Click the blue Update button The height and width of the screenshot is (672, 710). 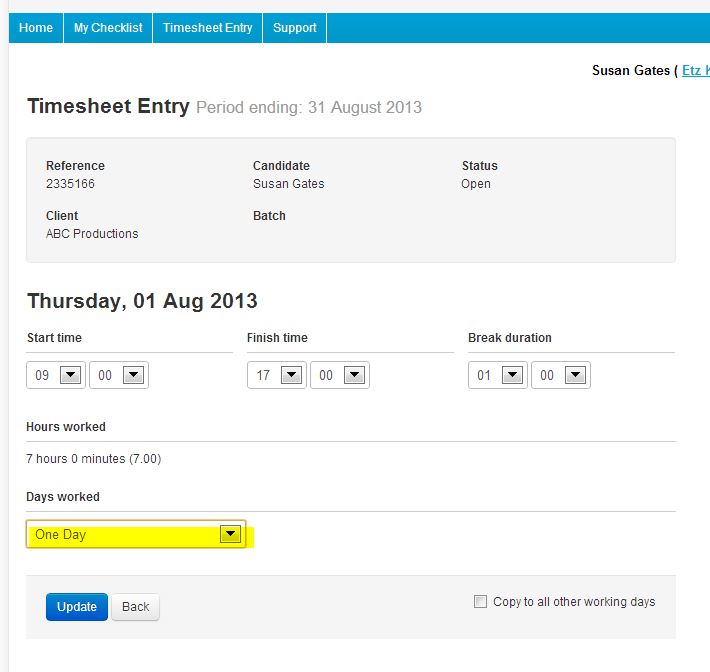[x=77, y=607]
